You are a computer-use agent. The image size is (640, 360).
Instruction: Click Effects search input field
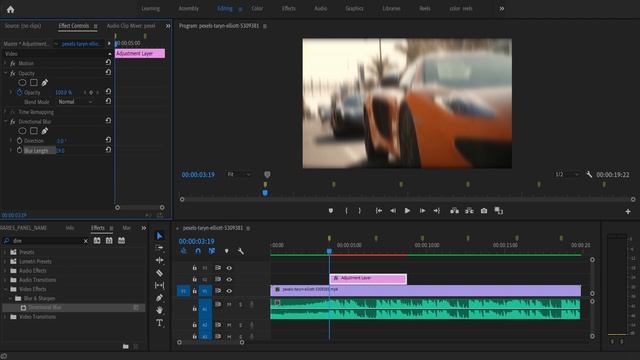pyautogui.click(x=45, y=241)
